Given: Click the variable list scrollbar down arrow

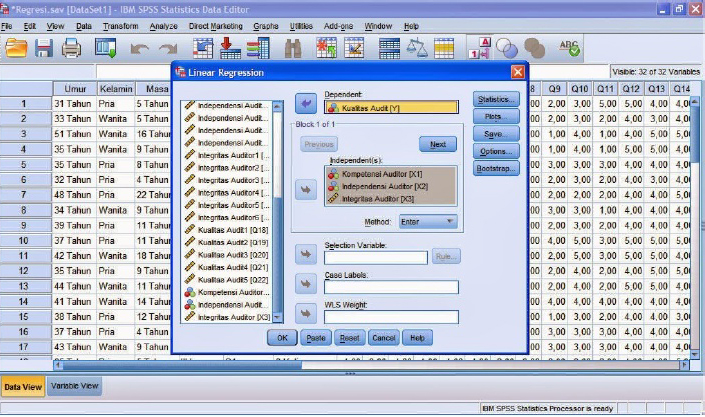Looking at the screenshot, I should (x=279, y=317).
